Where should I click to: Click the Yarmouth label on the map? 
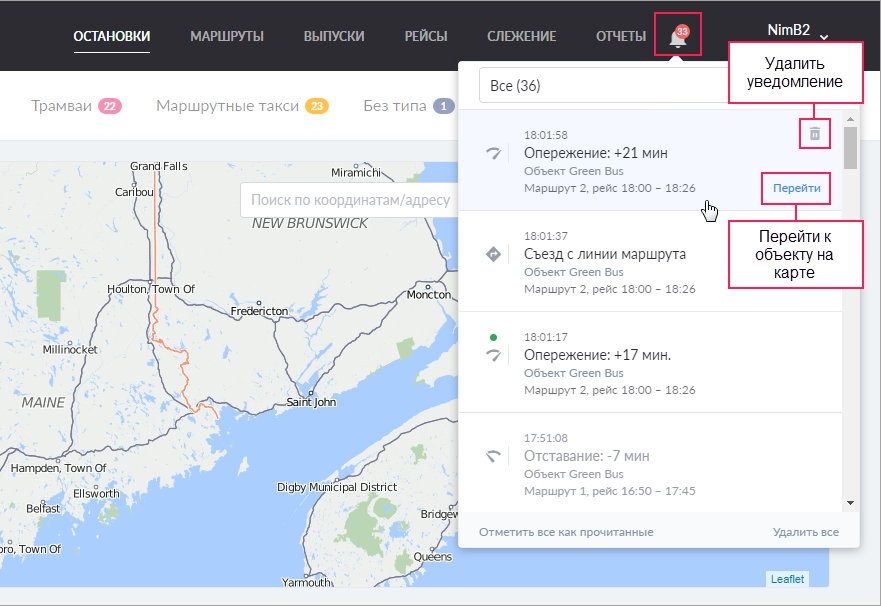(306, 582)
